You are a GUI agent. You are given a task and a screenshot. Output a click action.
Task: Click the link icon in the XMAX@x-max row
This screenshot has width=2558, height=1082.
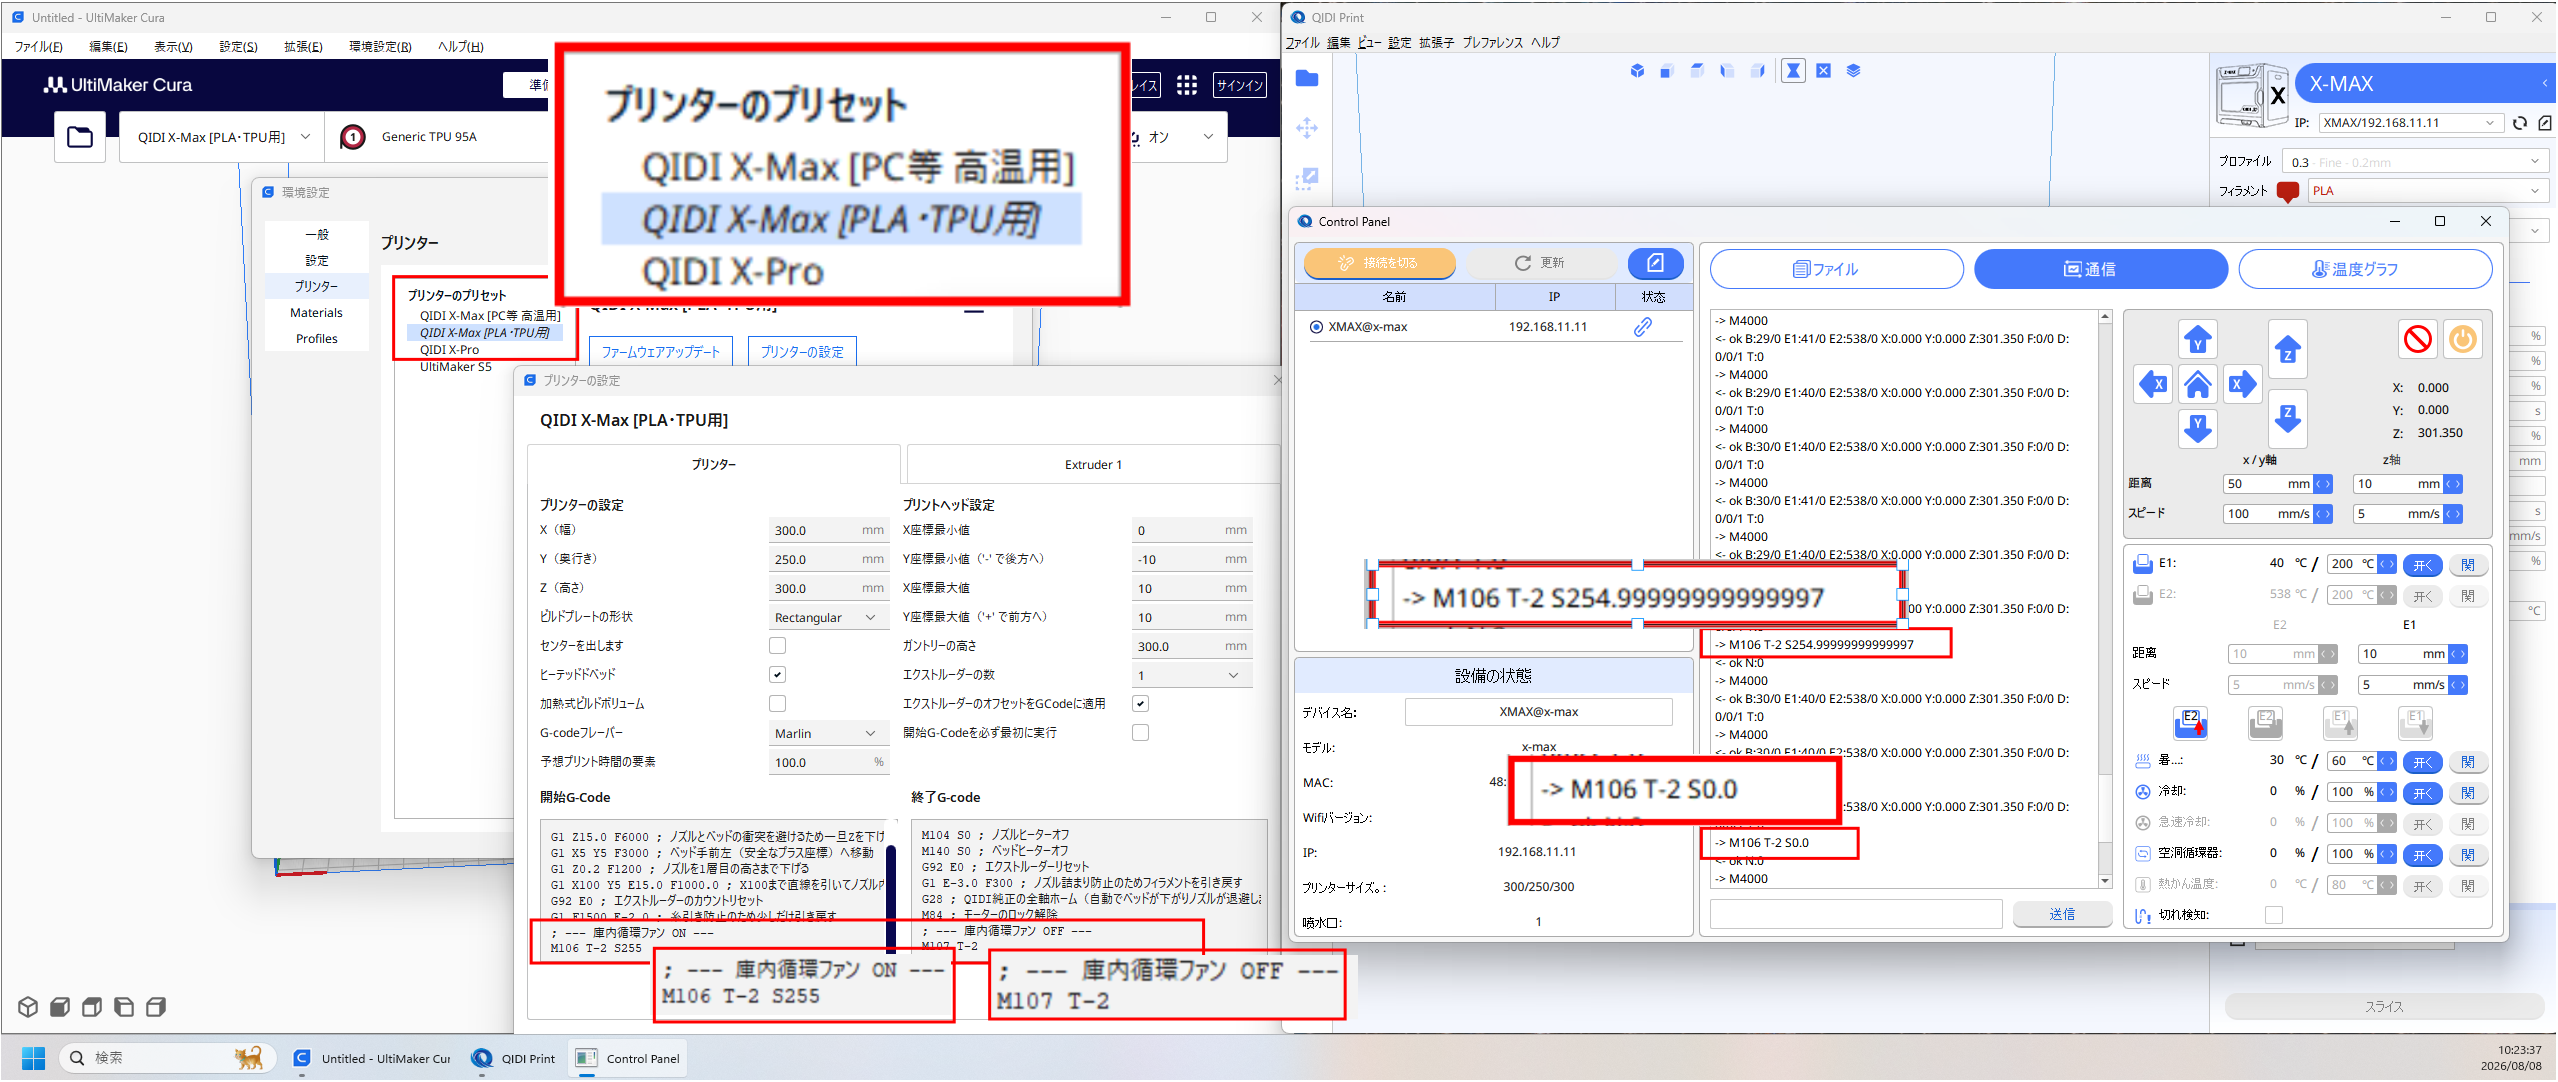(1642, 327)
